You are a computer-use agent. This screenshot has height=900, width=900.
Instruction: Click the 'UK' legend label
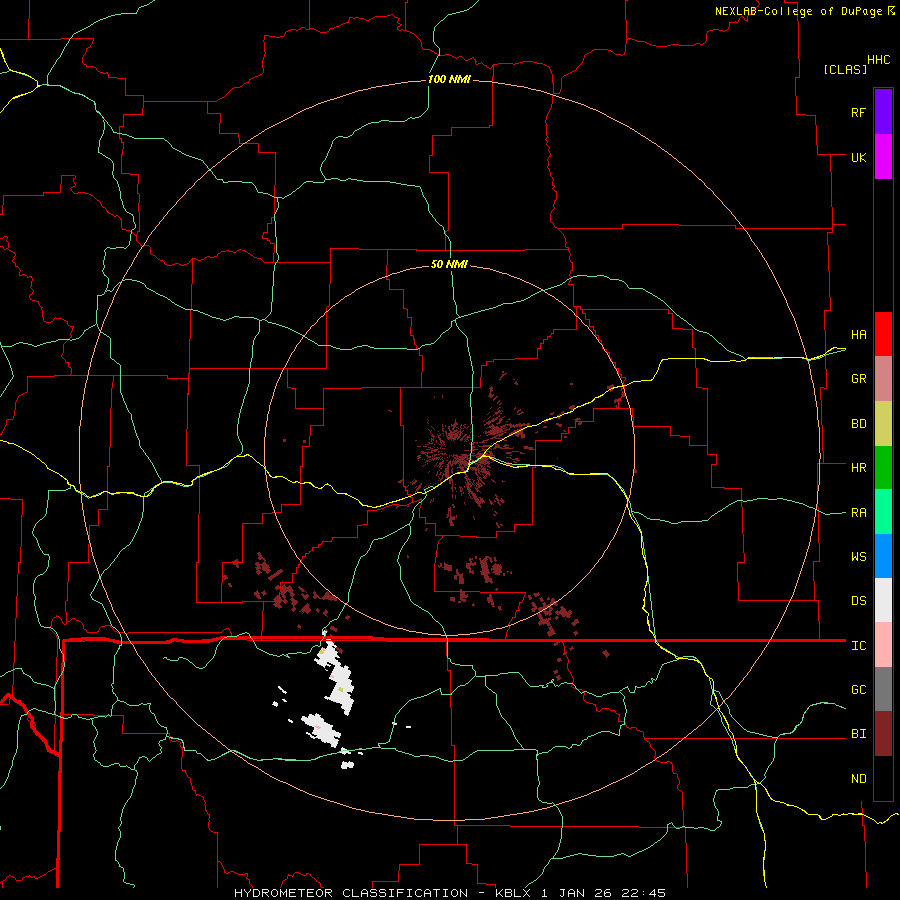click(x=858, y=157)
